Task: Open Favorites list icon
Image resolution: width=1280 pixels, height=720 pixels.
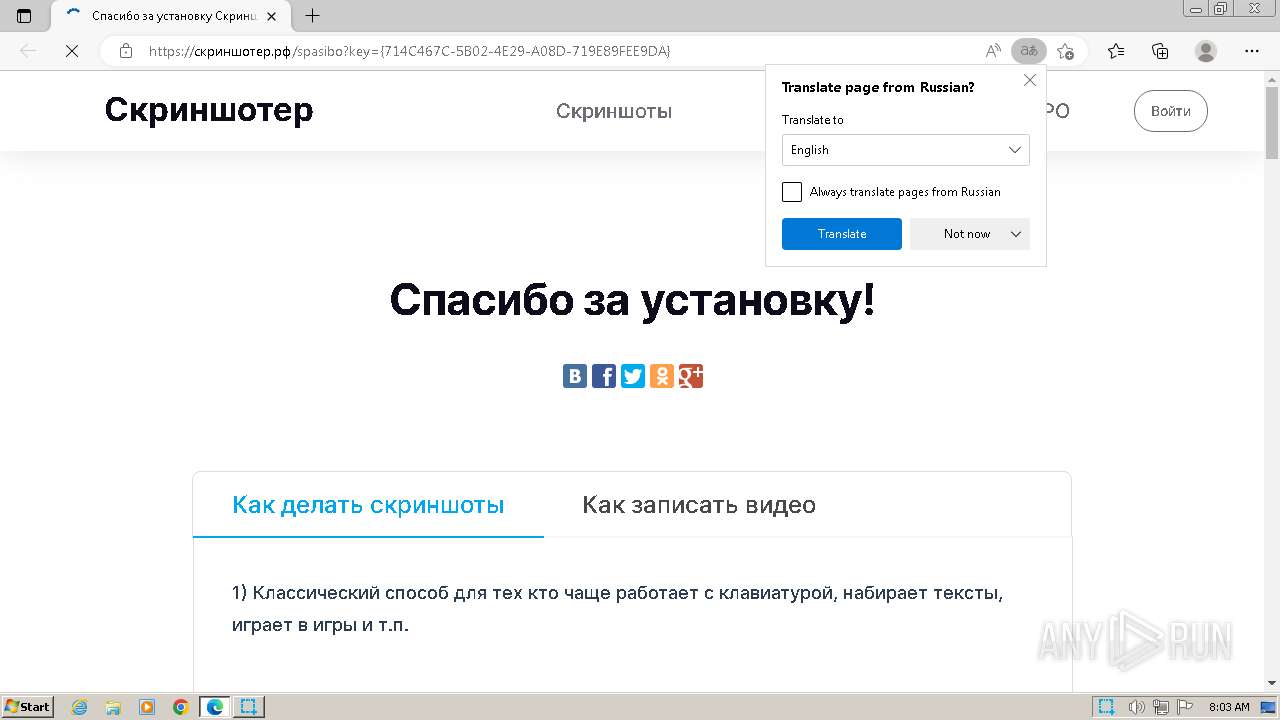Action: 1116,51
